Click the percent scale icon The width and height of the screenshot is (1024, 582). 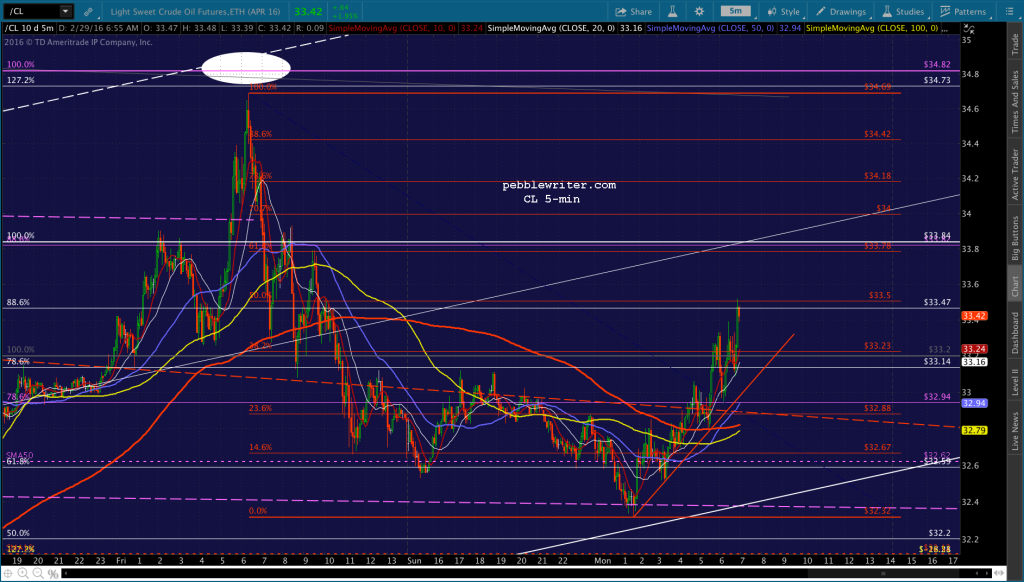[x=53, y=574]
